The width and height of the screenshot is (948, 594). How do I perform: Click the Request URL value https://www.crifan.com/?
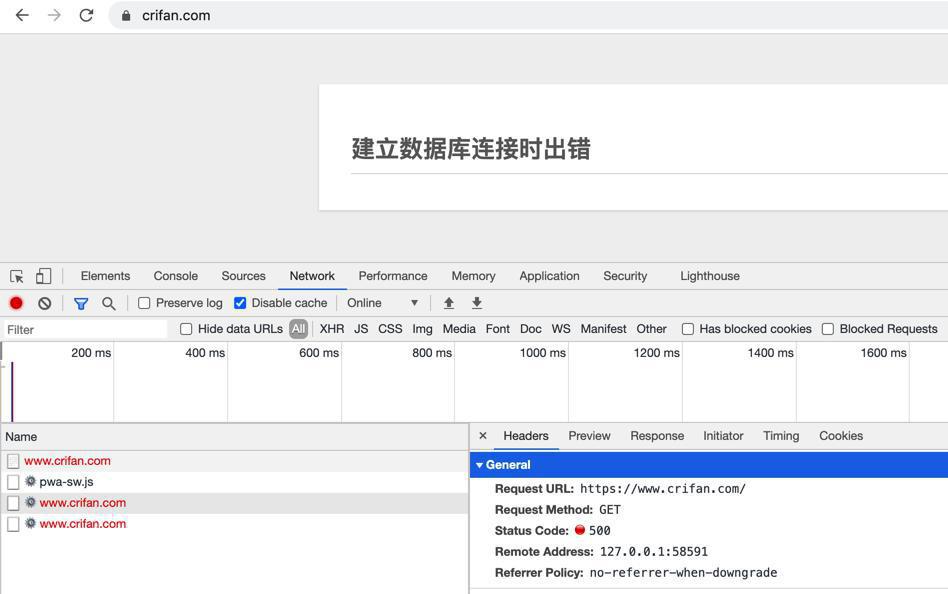pos(663,489)
